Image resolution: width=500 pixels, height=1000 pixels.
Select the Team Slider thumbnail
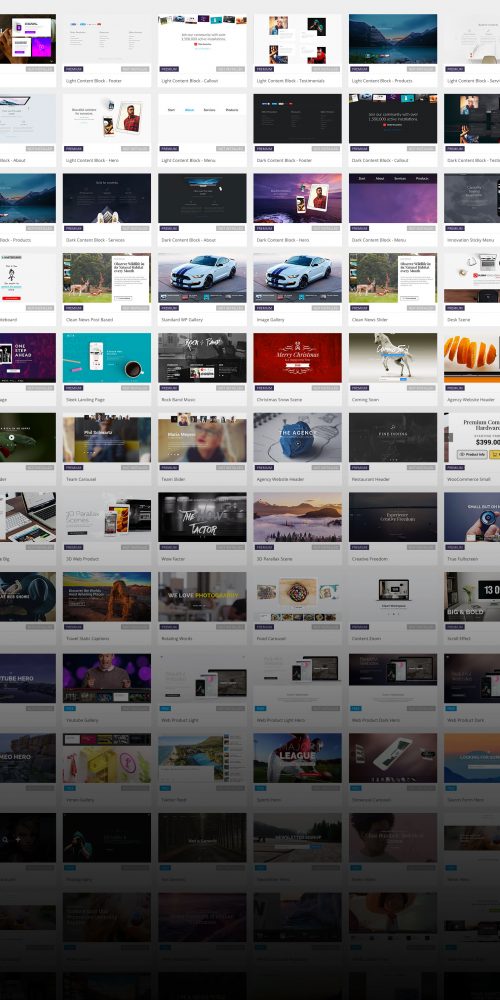(x=202, y=438)
